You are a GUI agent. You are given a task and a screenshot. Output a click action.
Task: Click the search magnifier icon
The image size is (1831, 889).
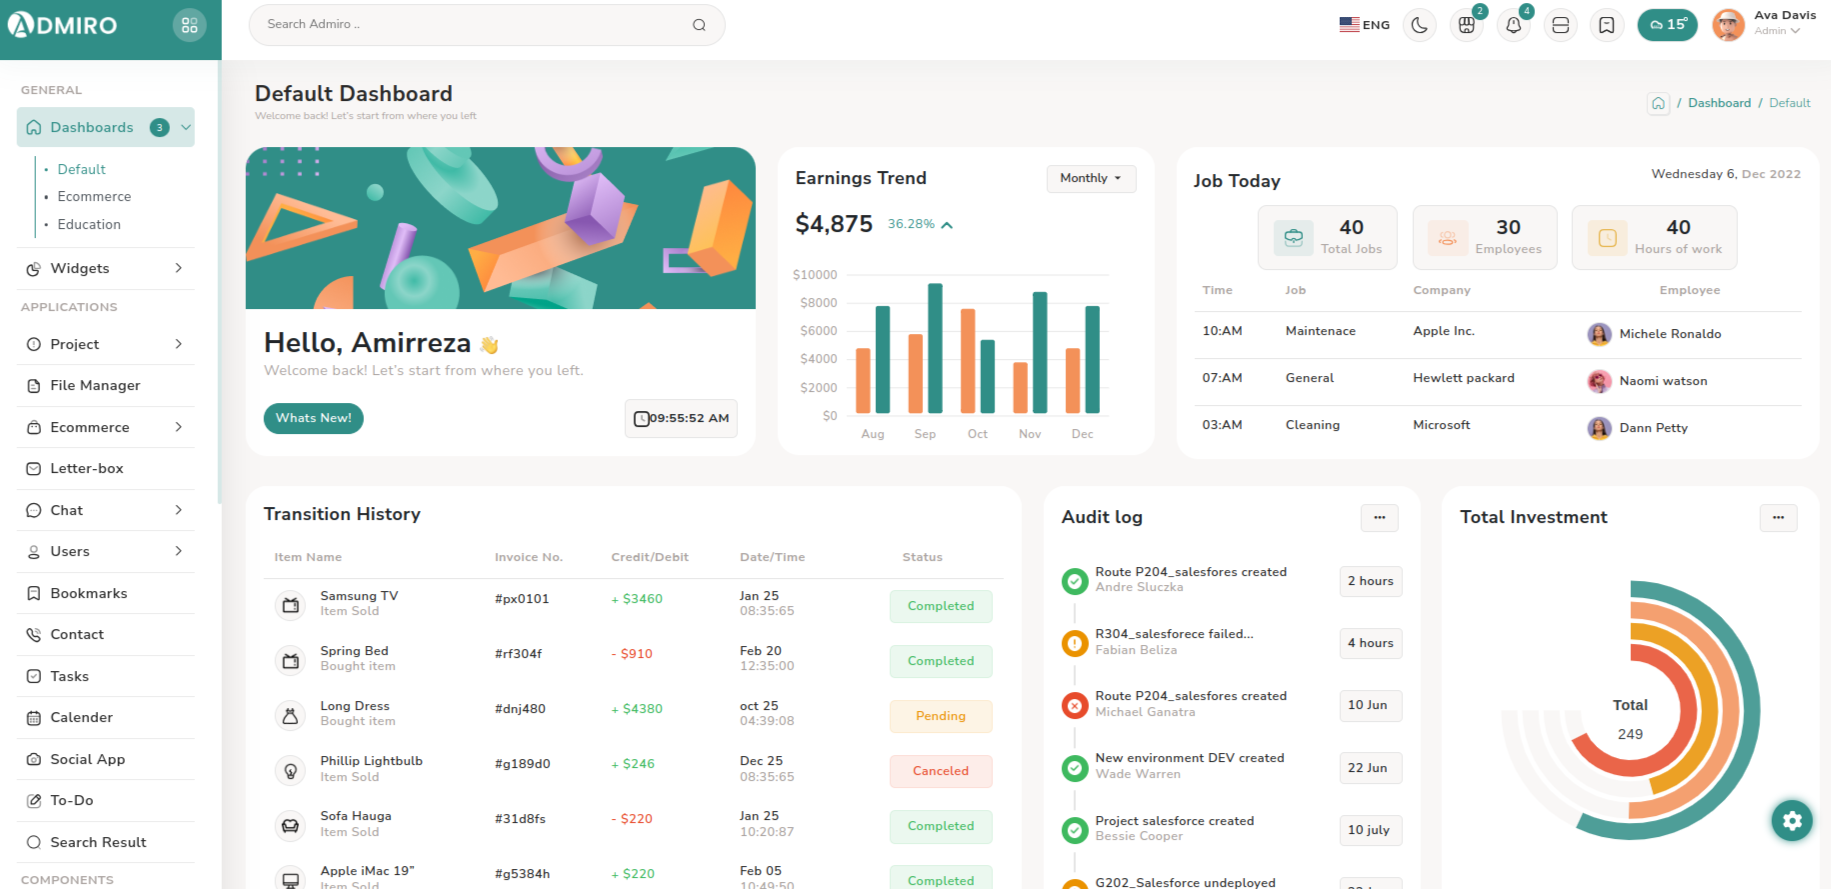click(699, 25)
